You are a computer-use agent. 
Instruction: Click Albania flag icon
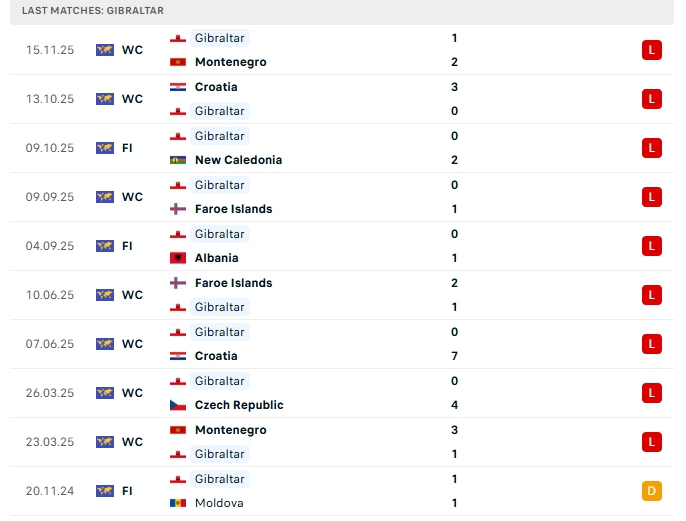click(177, 258)
